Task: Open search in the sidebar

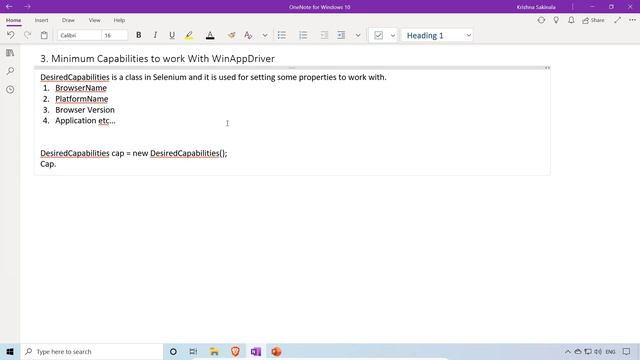Action: tap(10, 71)
